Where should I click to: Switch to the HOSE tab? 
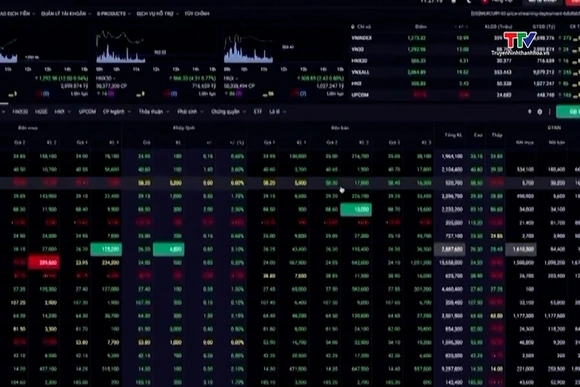click(41, 112)
